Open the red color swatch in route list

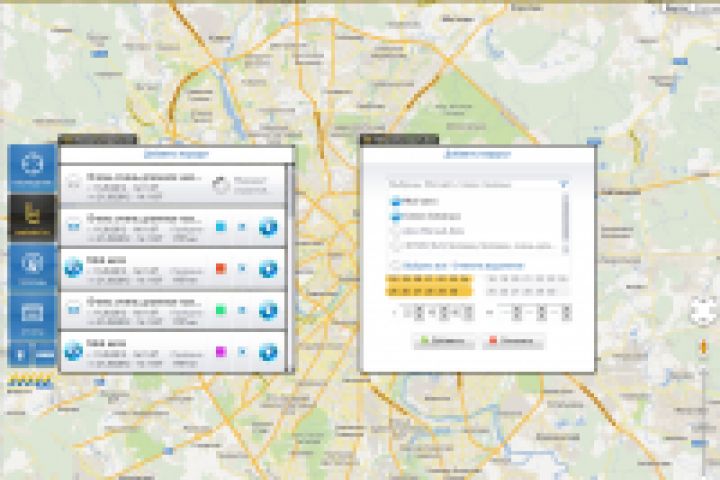(221, 268)
